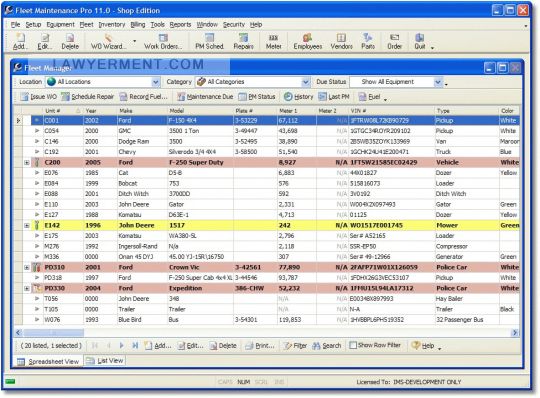Switch to the List View tab
Image resolution: width=540 pixels, height=398 pixels.
coord(105,360)
